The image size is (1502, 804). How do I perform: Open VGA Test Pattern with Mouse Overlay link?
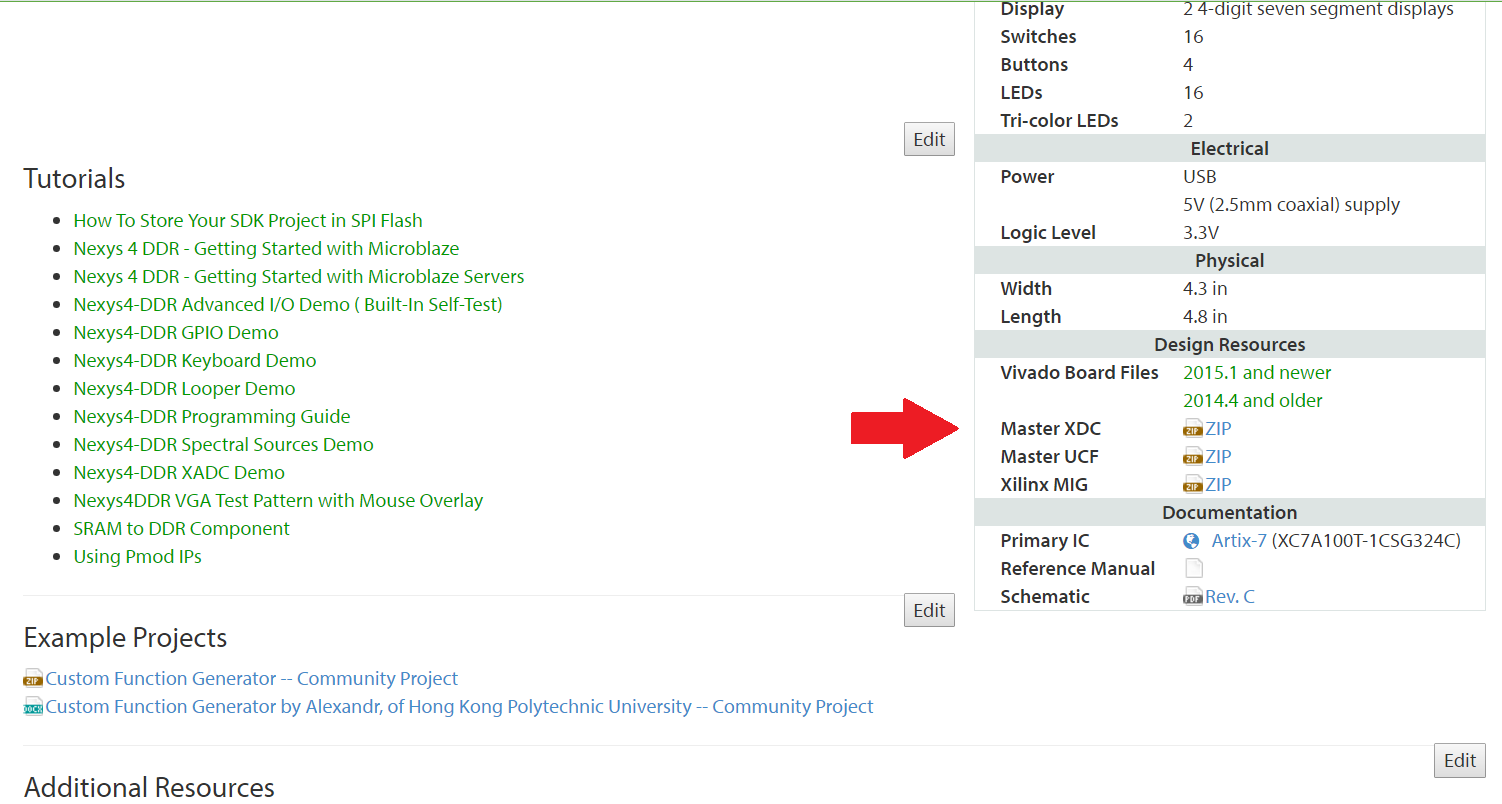click(278, 501)
